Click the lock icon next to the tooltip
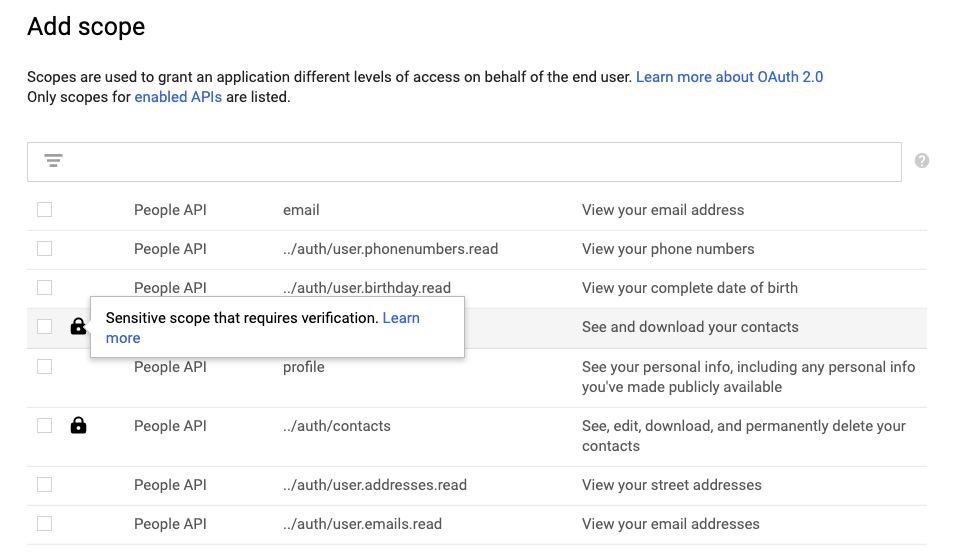 coord(78,327)
